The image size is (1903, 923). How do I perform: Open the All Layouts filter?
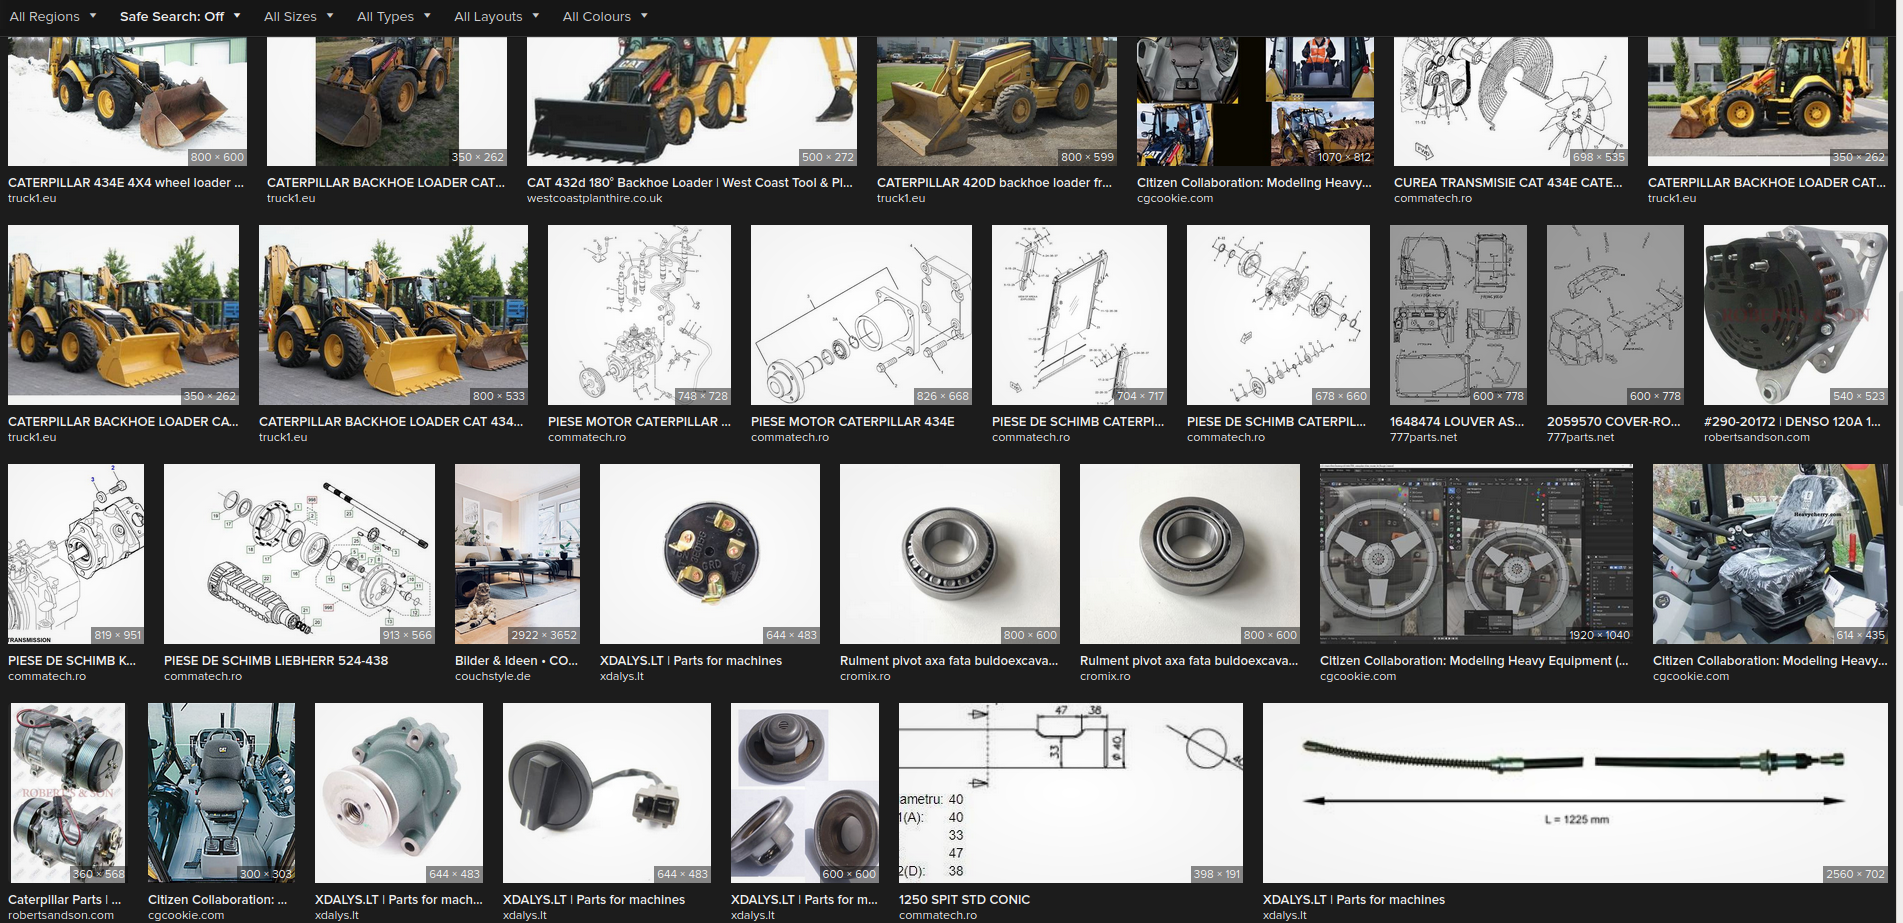click(496, 16)
